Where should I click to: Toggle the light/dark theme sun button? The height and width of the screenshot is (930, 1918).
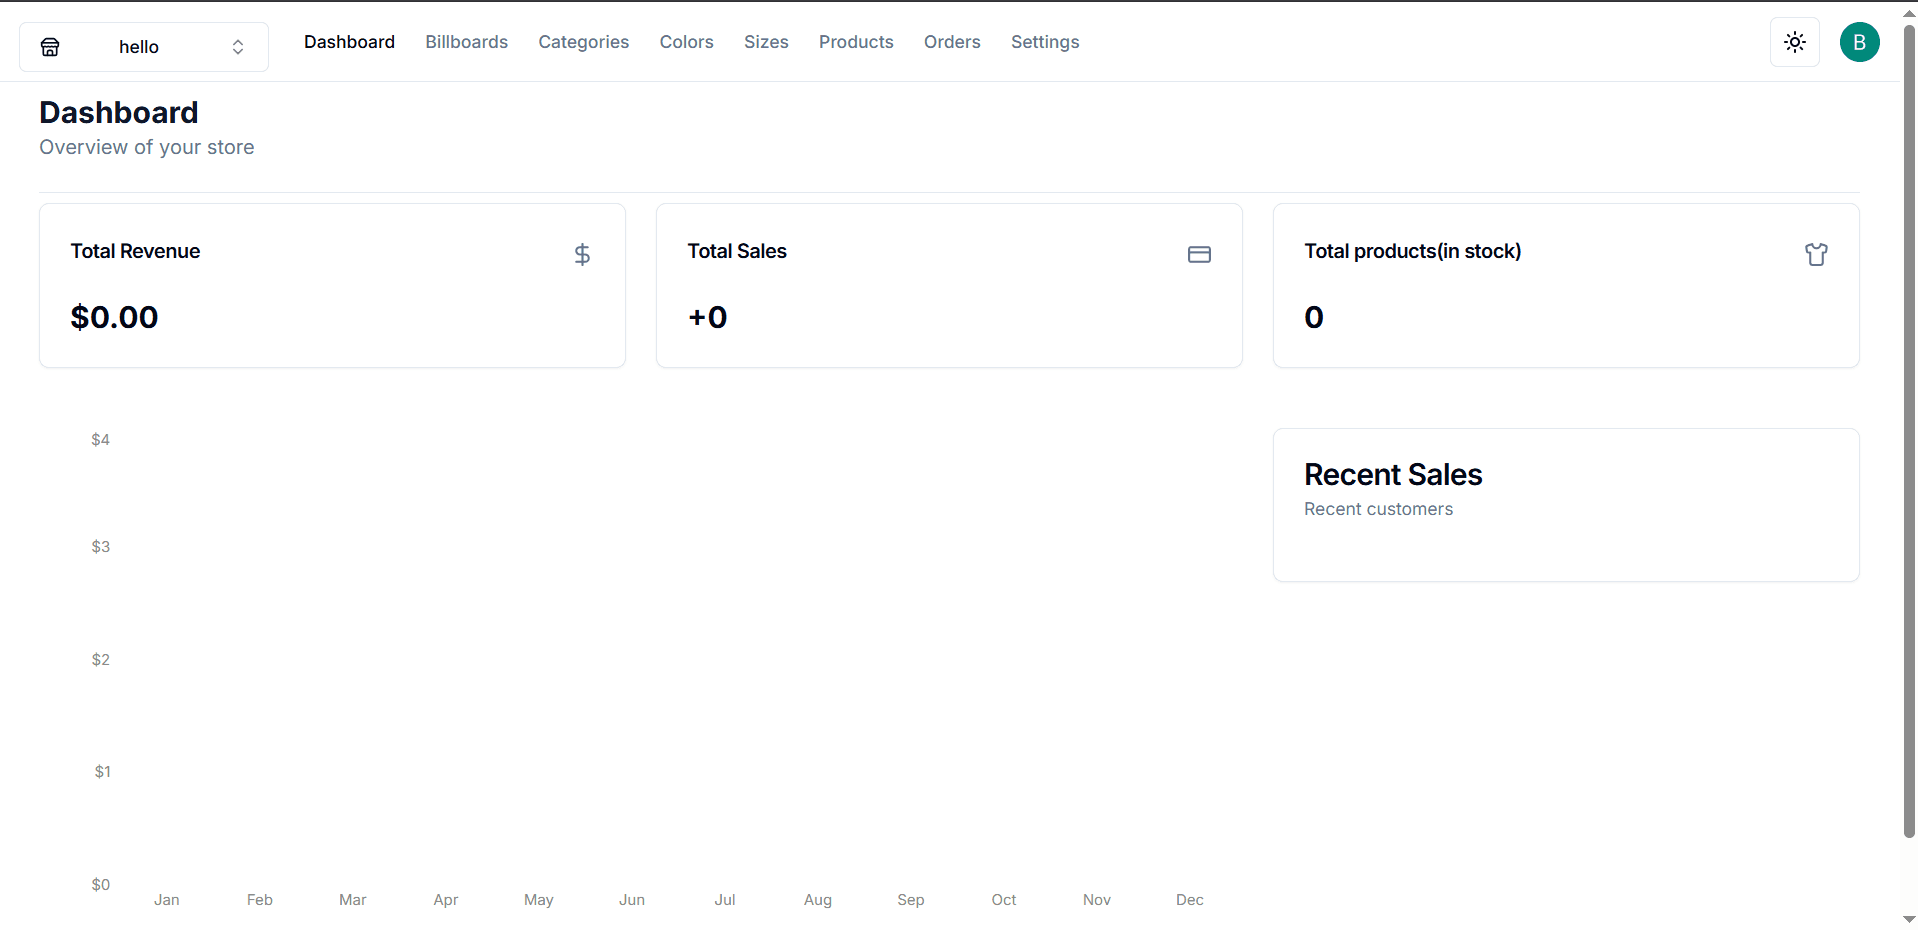click(x=1795, y=42)
